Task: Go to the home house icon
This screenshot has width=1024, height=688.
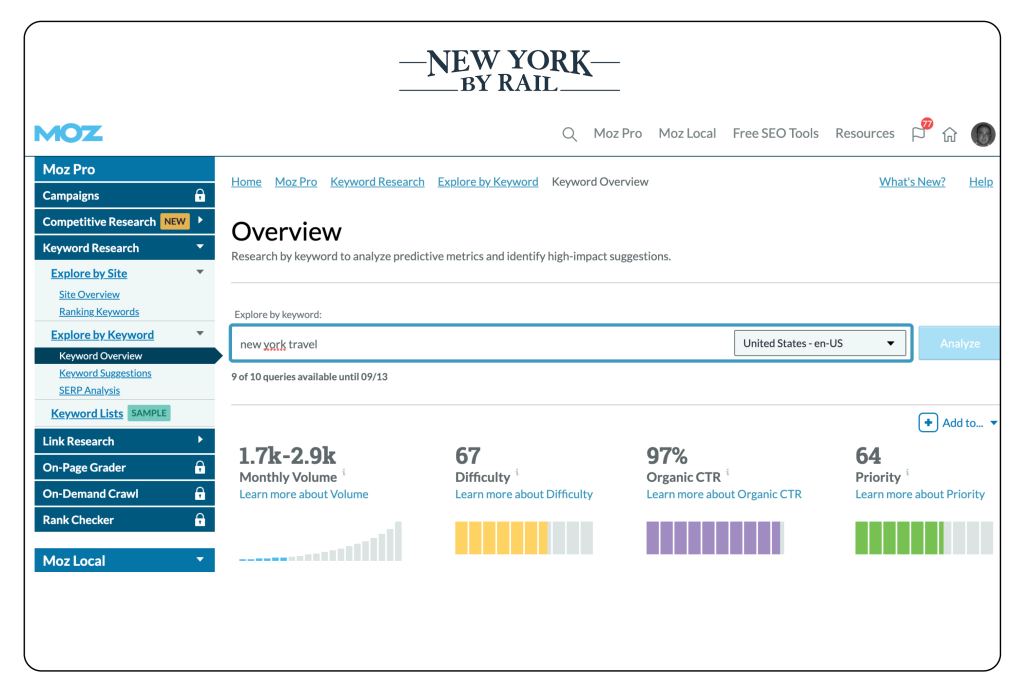Action: tap(953, 134)
